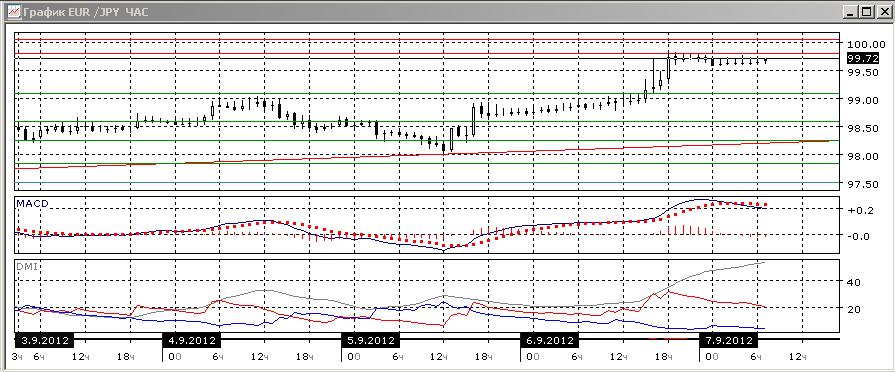Click the 4.9.2012 date marker
895x372 pixels.
[x=192, y=341]
